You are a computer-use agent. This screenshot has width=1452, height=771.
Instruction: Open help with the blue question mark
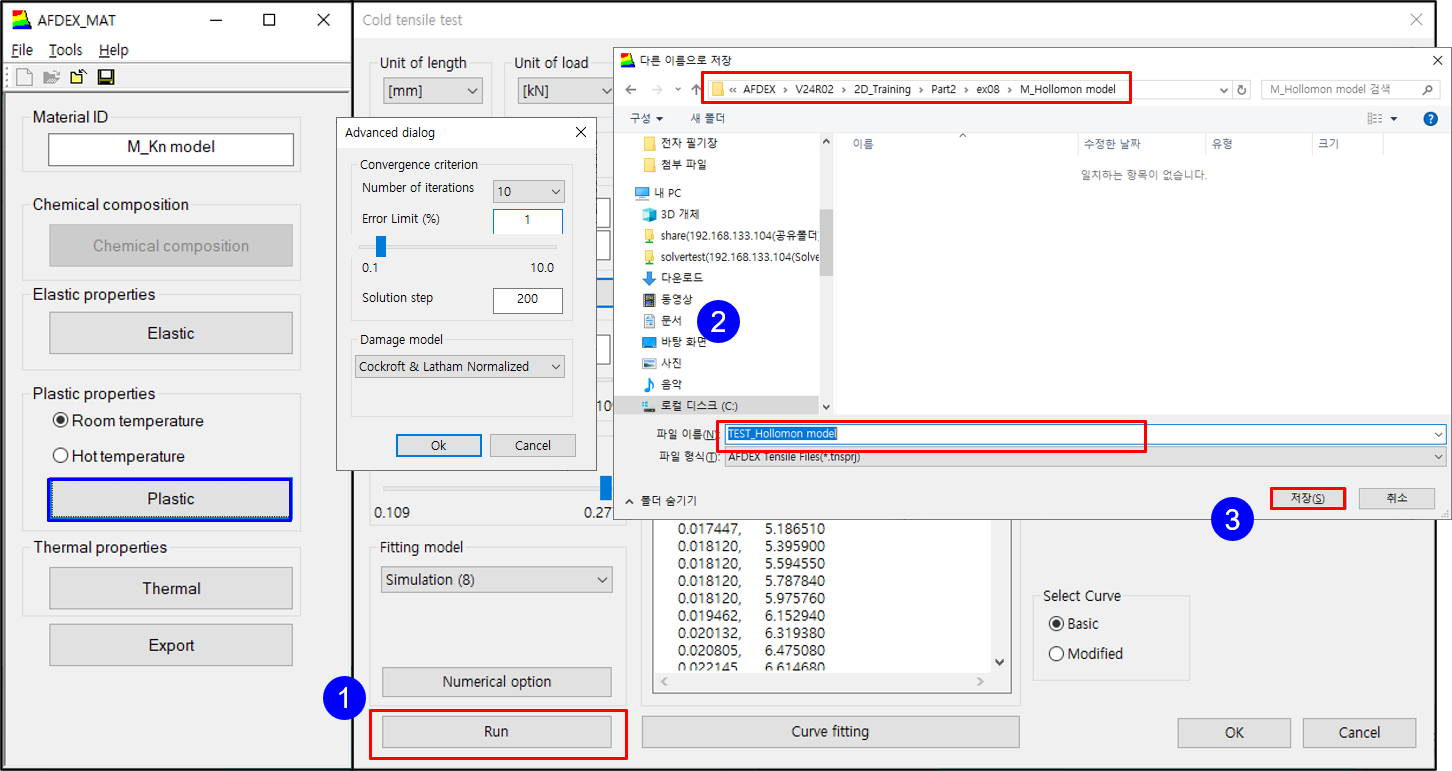coord(1430,118)
